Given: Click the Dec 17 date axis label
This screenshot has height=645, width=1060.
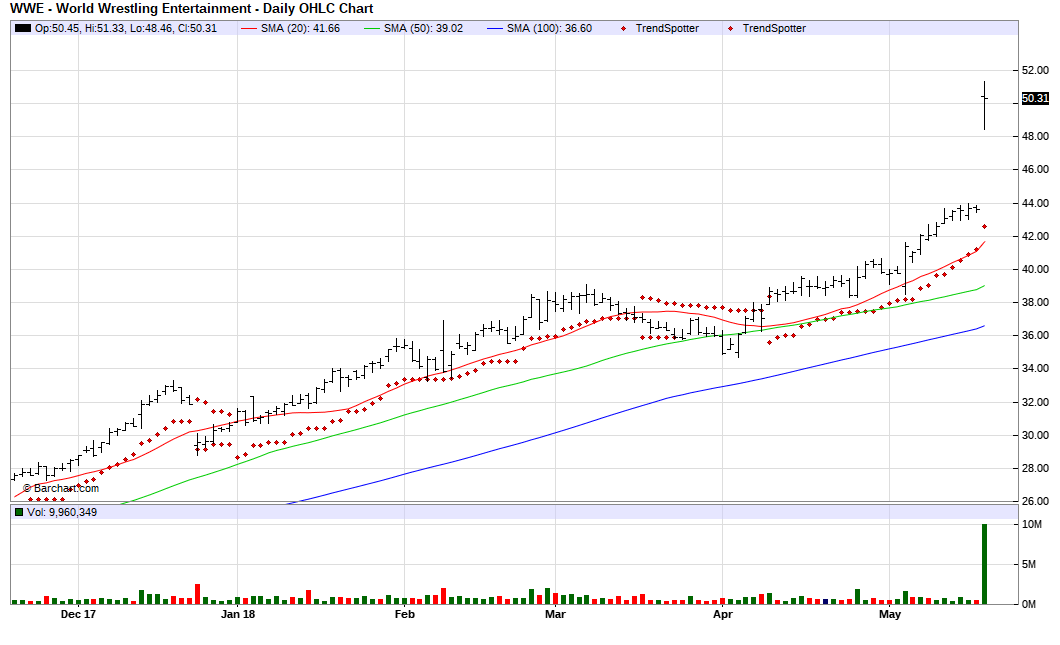Looking at the screenshot, I should [x=78, y=615].
